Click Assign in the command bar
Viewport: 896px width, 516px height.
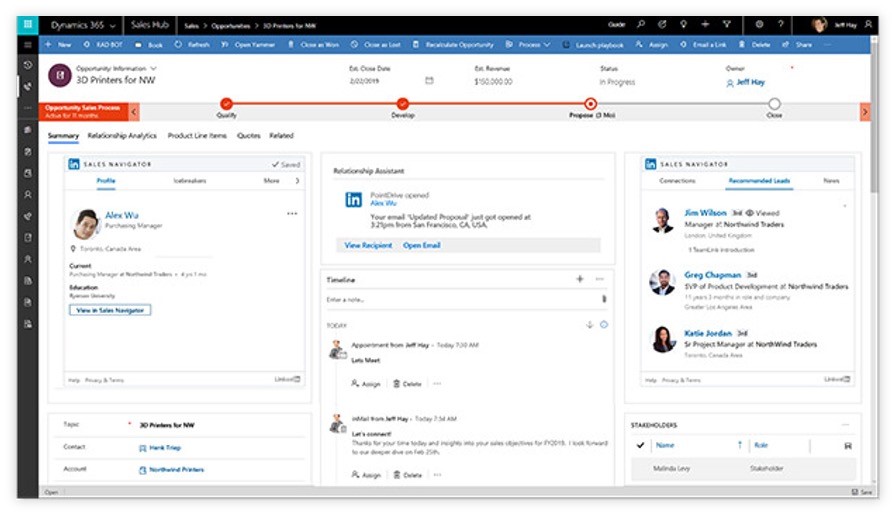[x=652, y=45]
